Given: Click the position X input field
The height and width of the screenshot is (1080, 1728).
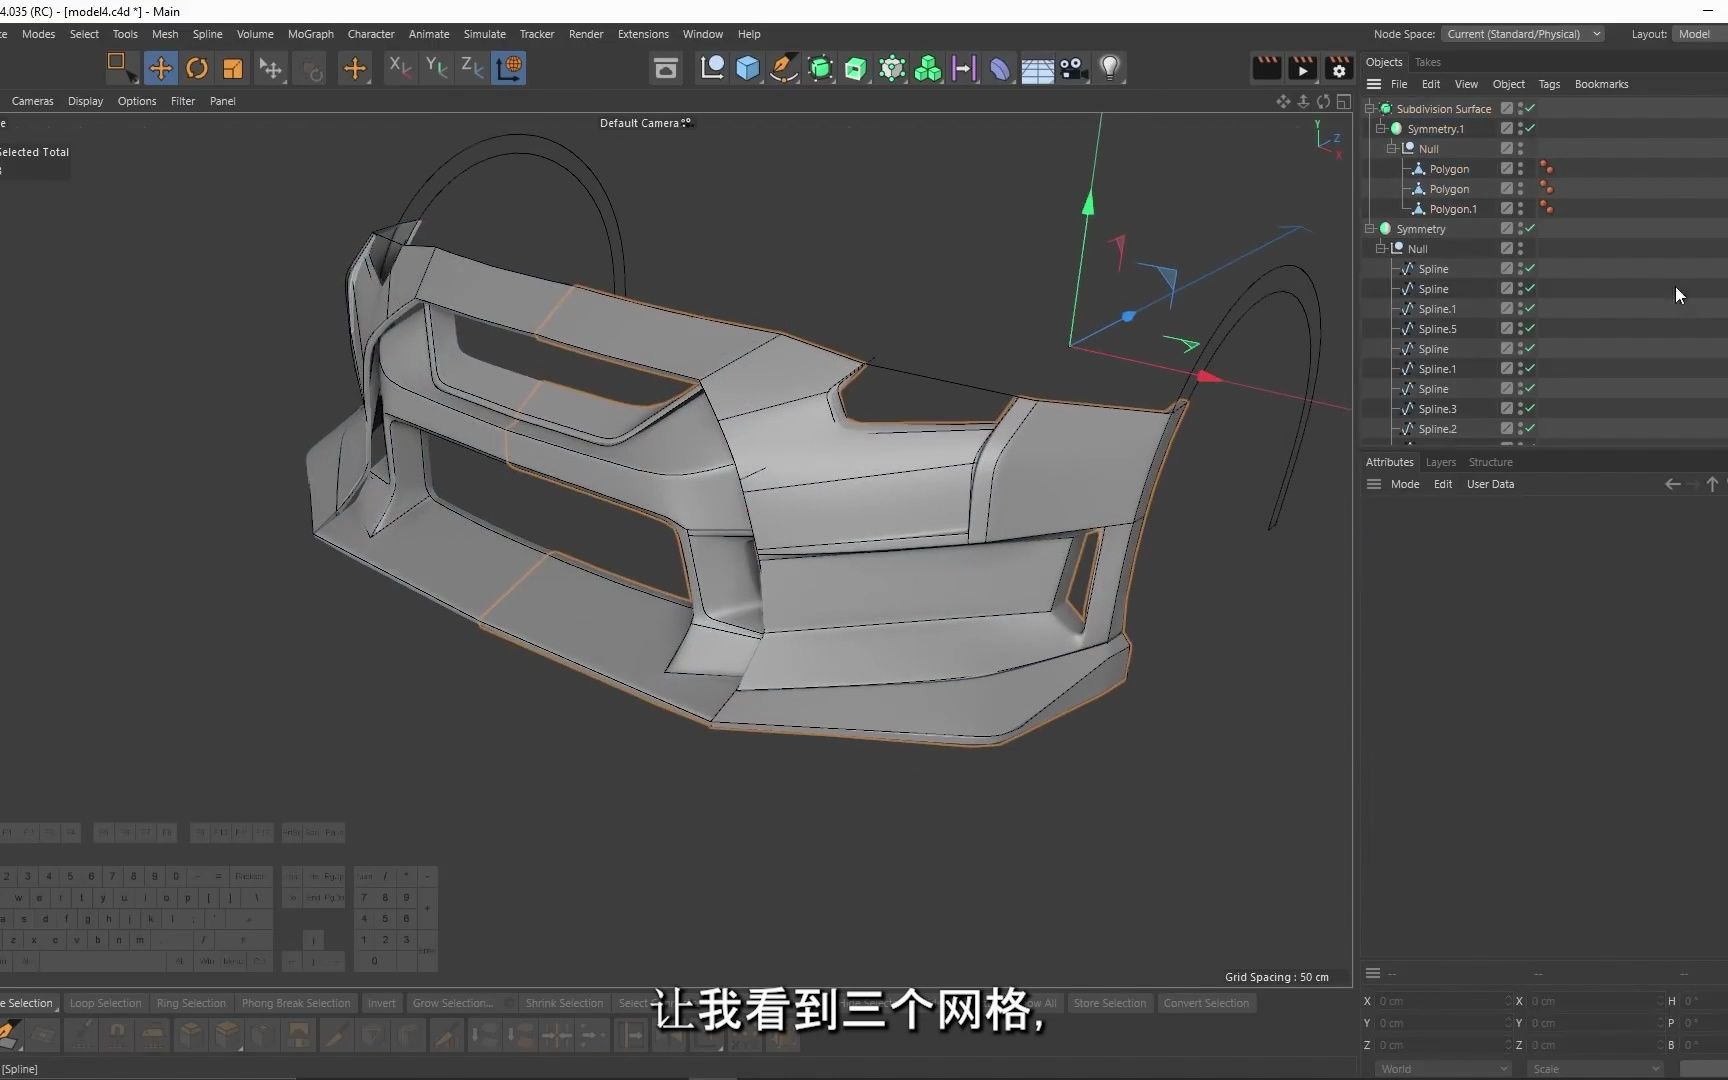Looking at the screenshot, I should click(1444, 1001).
